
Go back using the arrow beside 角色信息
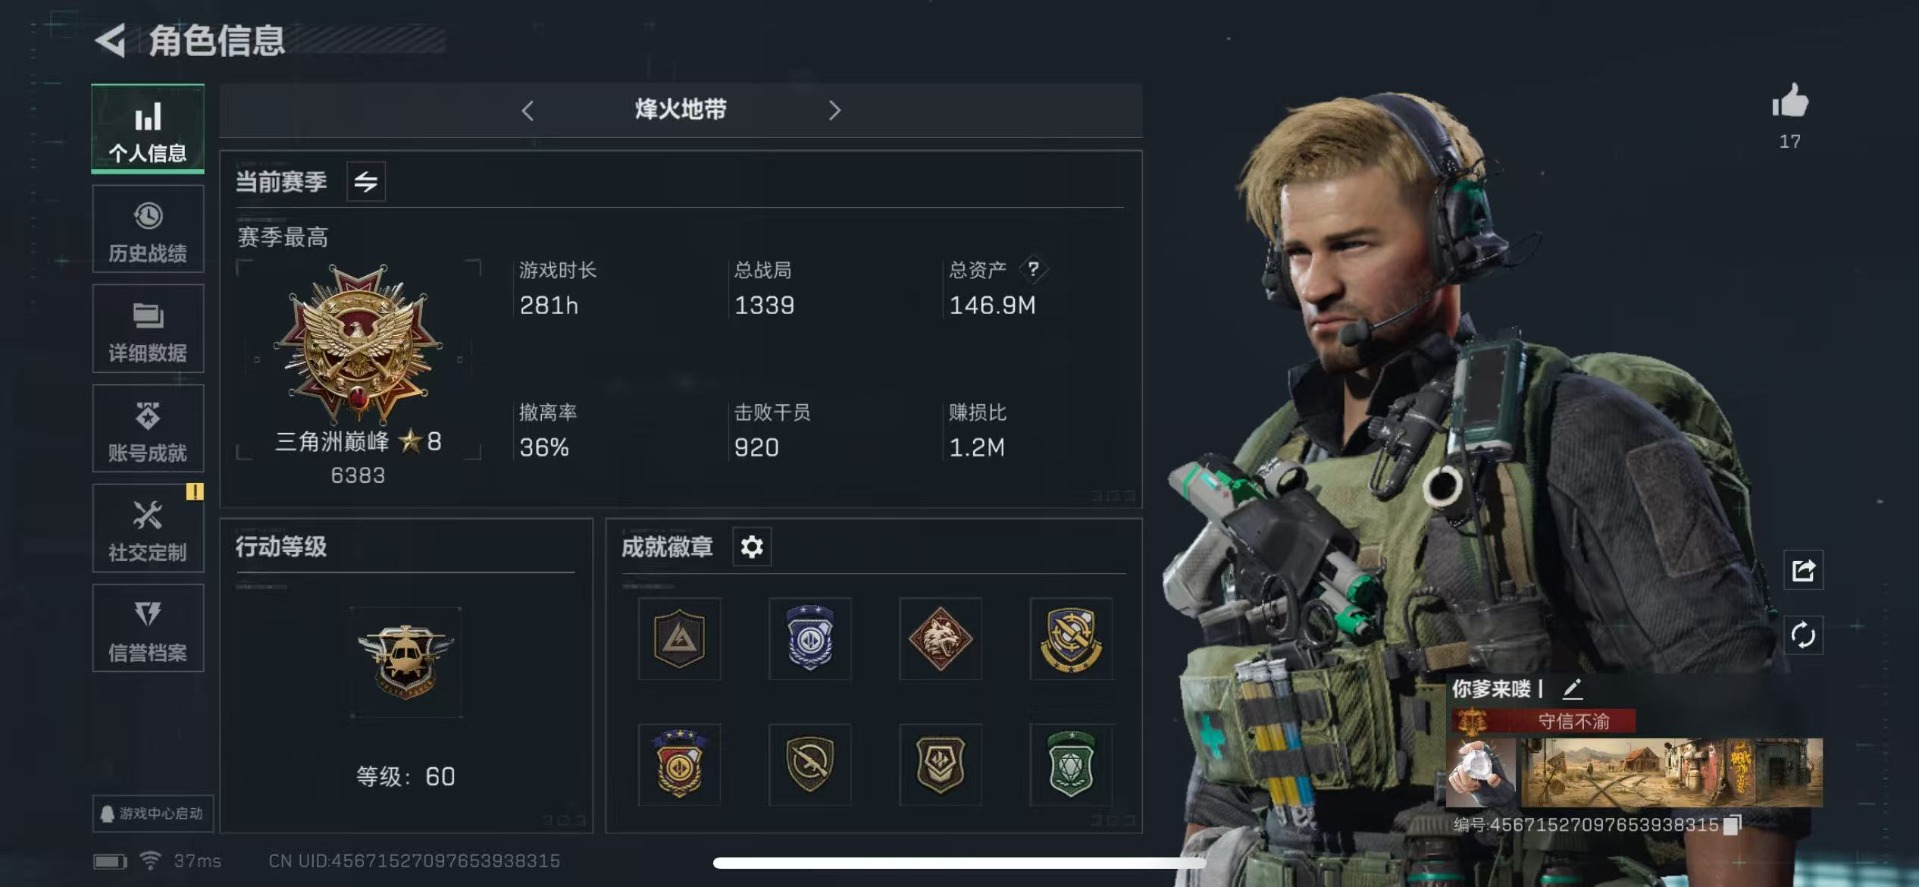pos(110,41)
